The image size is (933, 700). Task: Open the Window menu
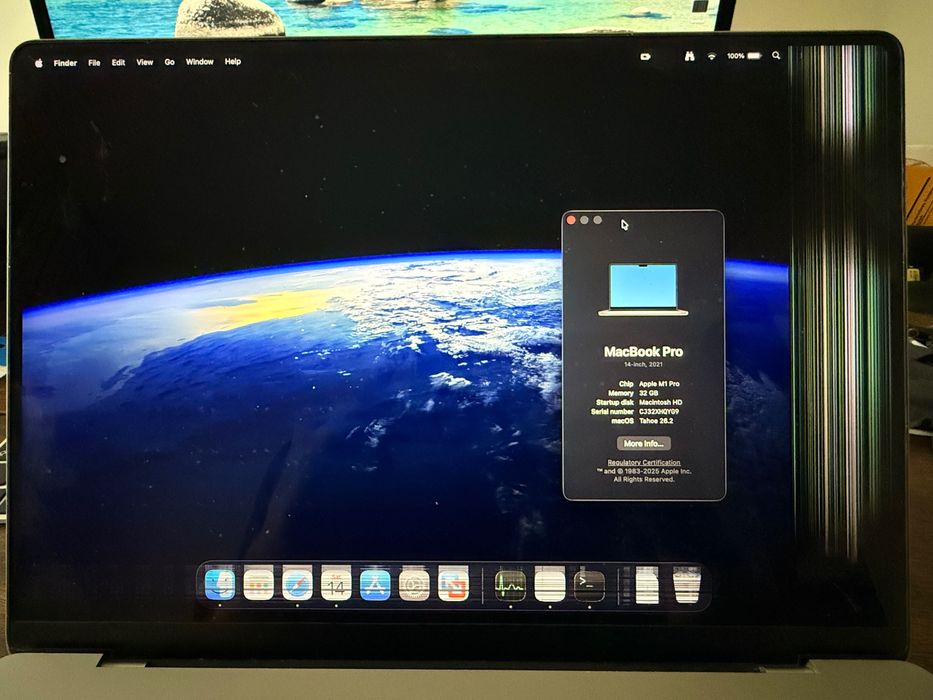pos(199,61)
